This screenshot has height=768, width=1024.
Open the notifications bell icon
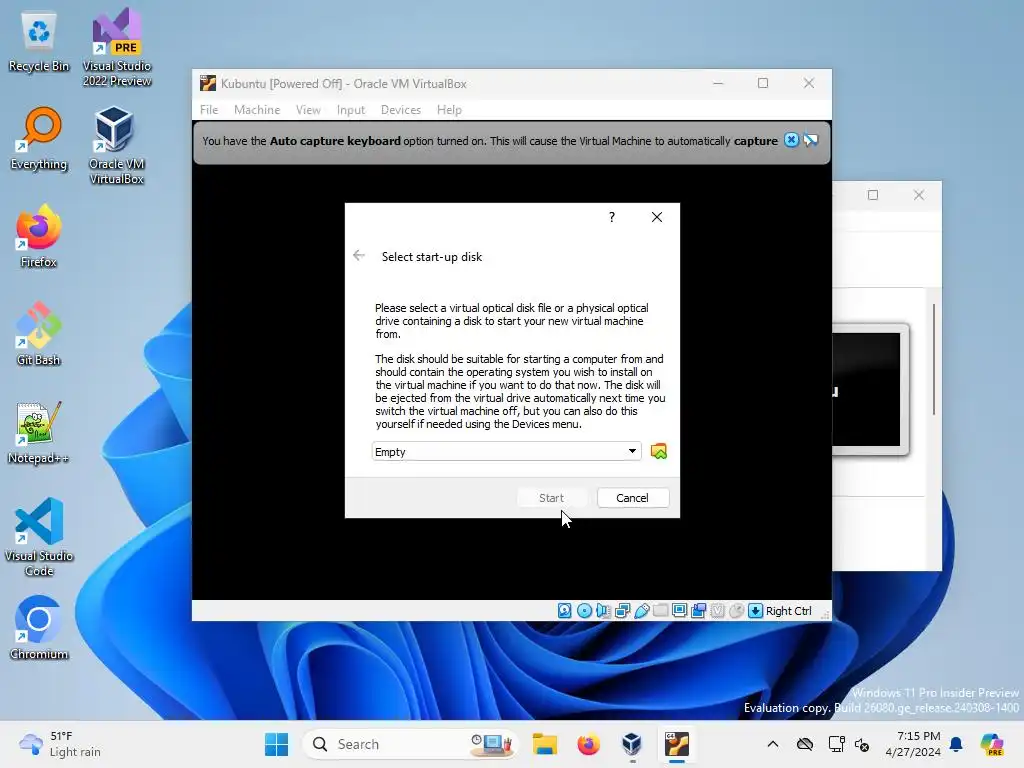956,744
